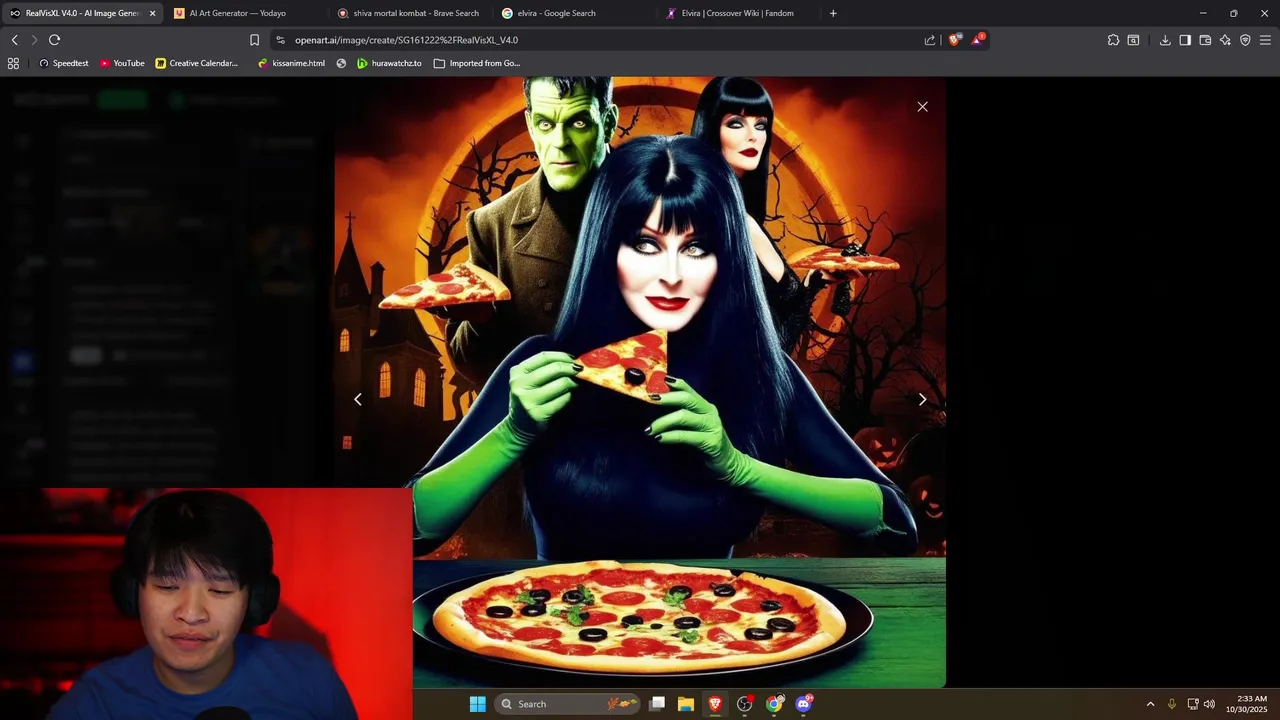This screenshot has height=720, width=1280.
Task: Open the Speedtest bookmark
Action: tap(63, 63)
